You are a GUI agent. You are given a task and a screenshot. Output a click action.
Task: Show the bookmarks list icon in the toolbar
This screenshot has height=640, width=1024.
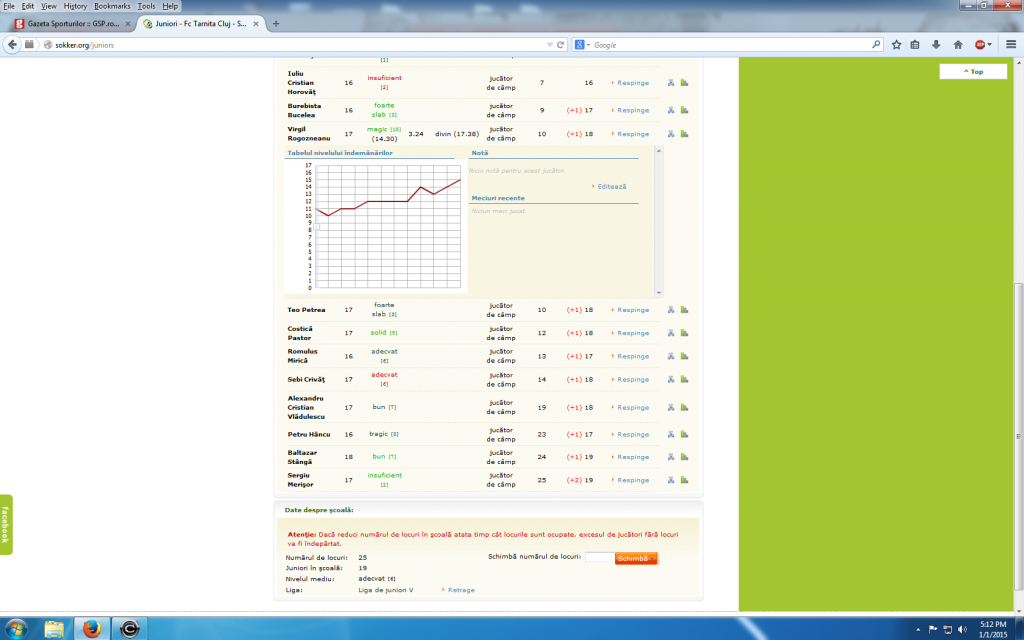click(916, 44)
